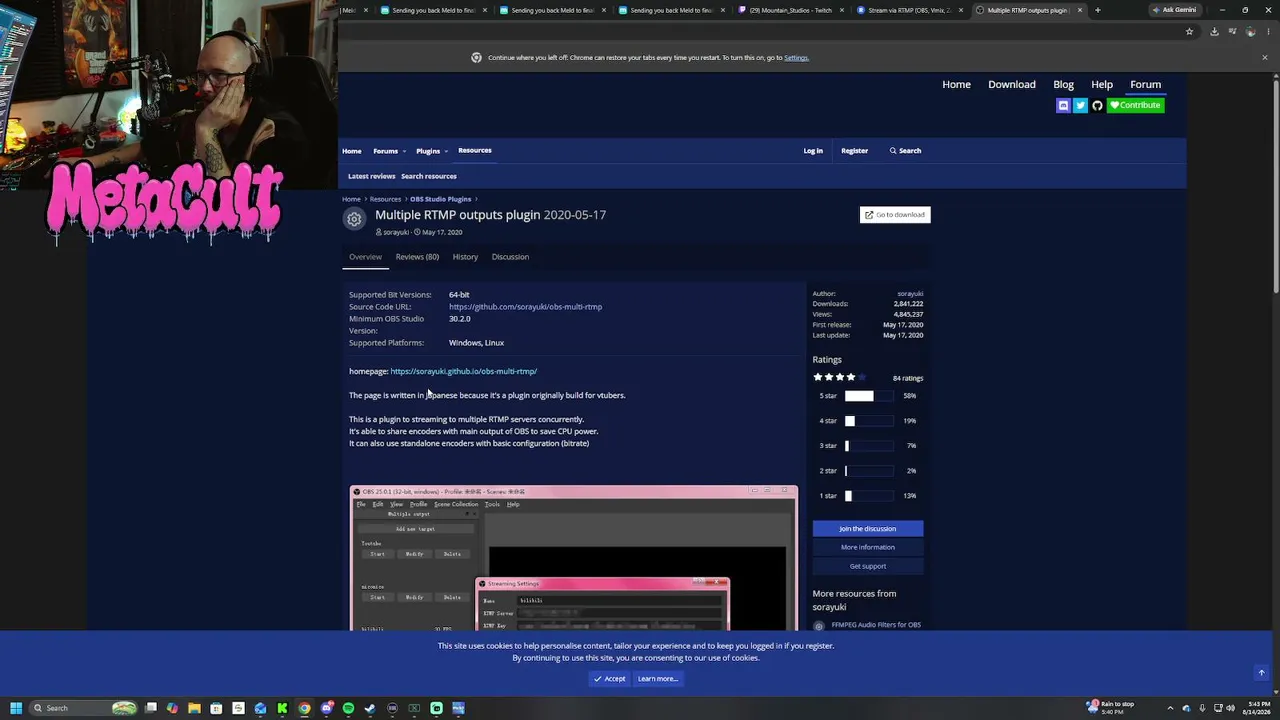Open the Blog page link

[1063, 84]
